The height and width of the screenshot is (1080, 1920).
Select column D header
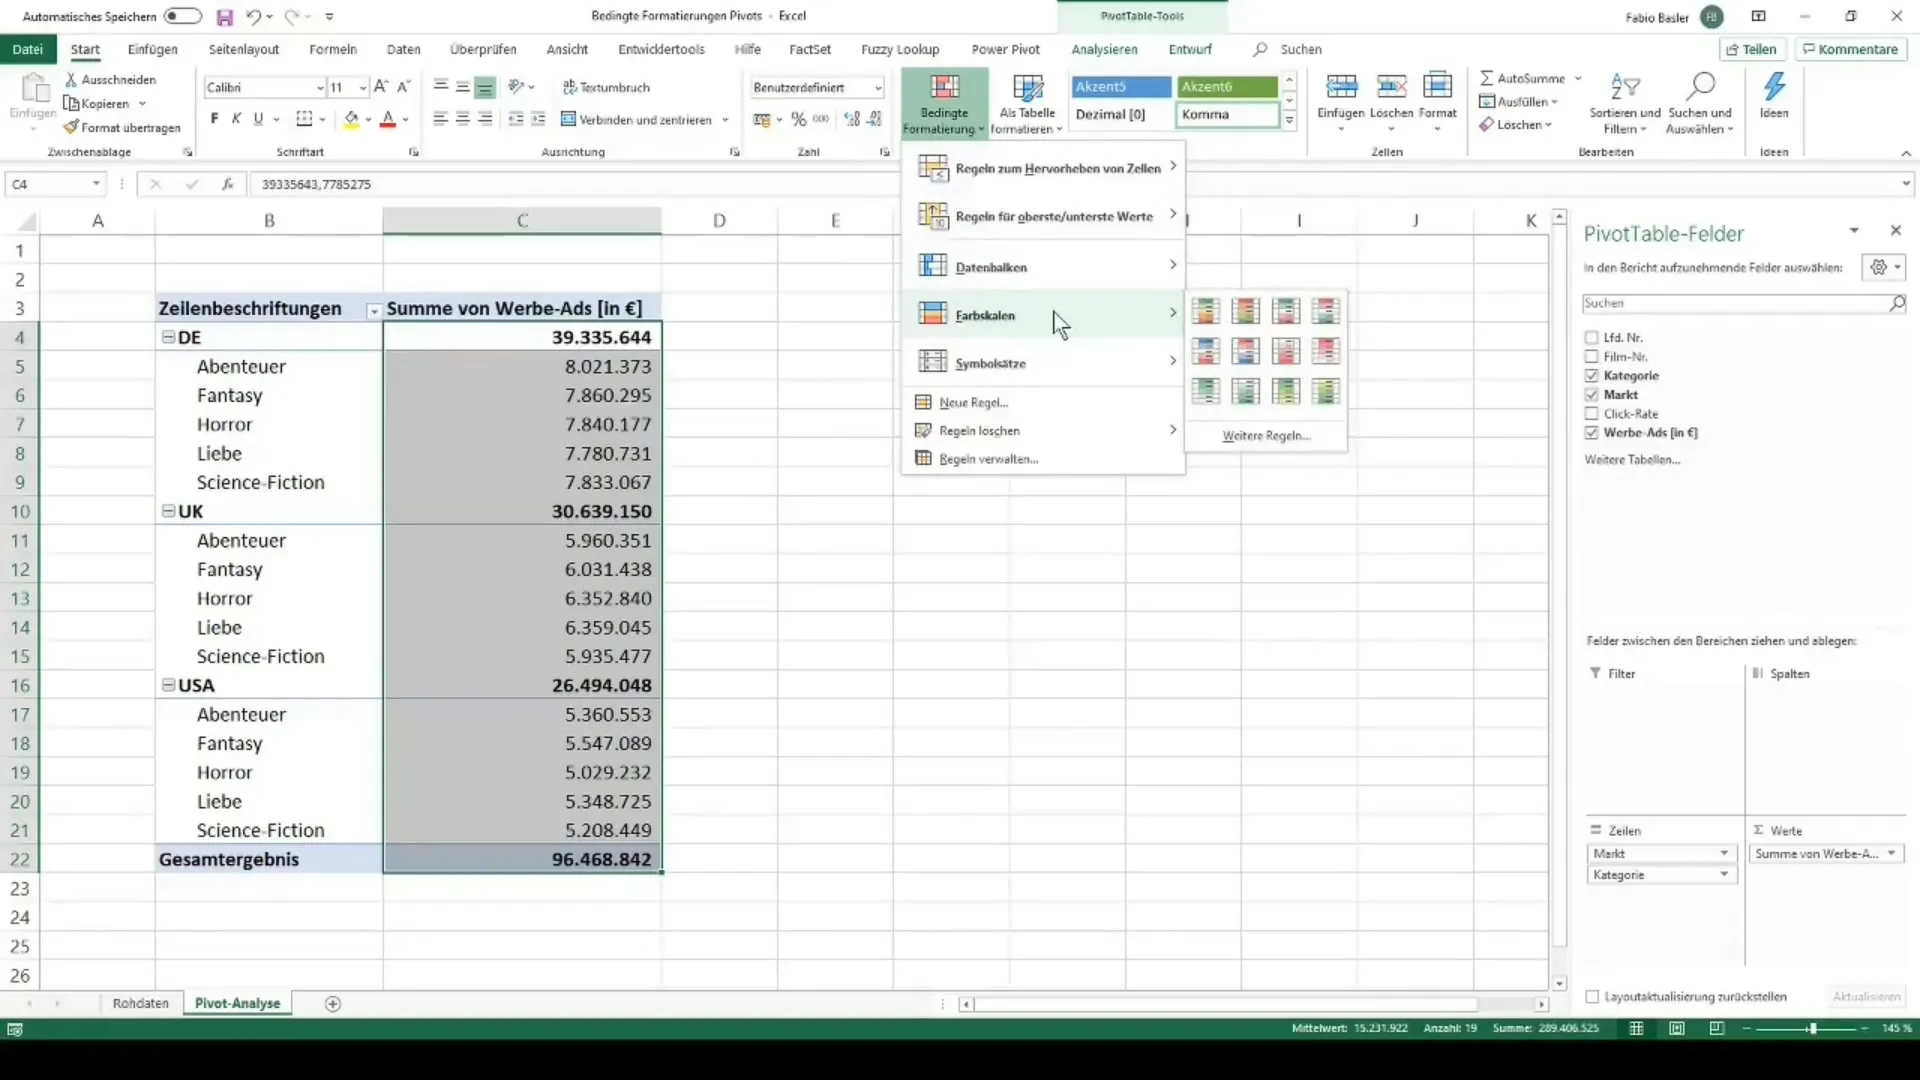[719, 221]
